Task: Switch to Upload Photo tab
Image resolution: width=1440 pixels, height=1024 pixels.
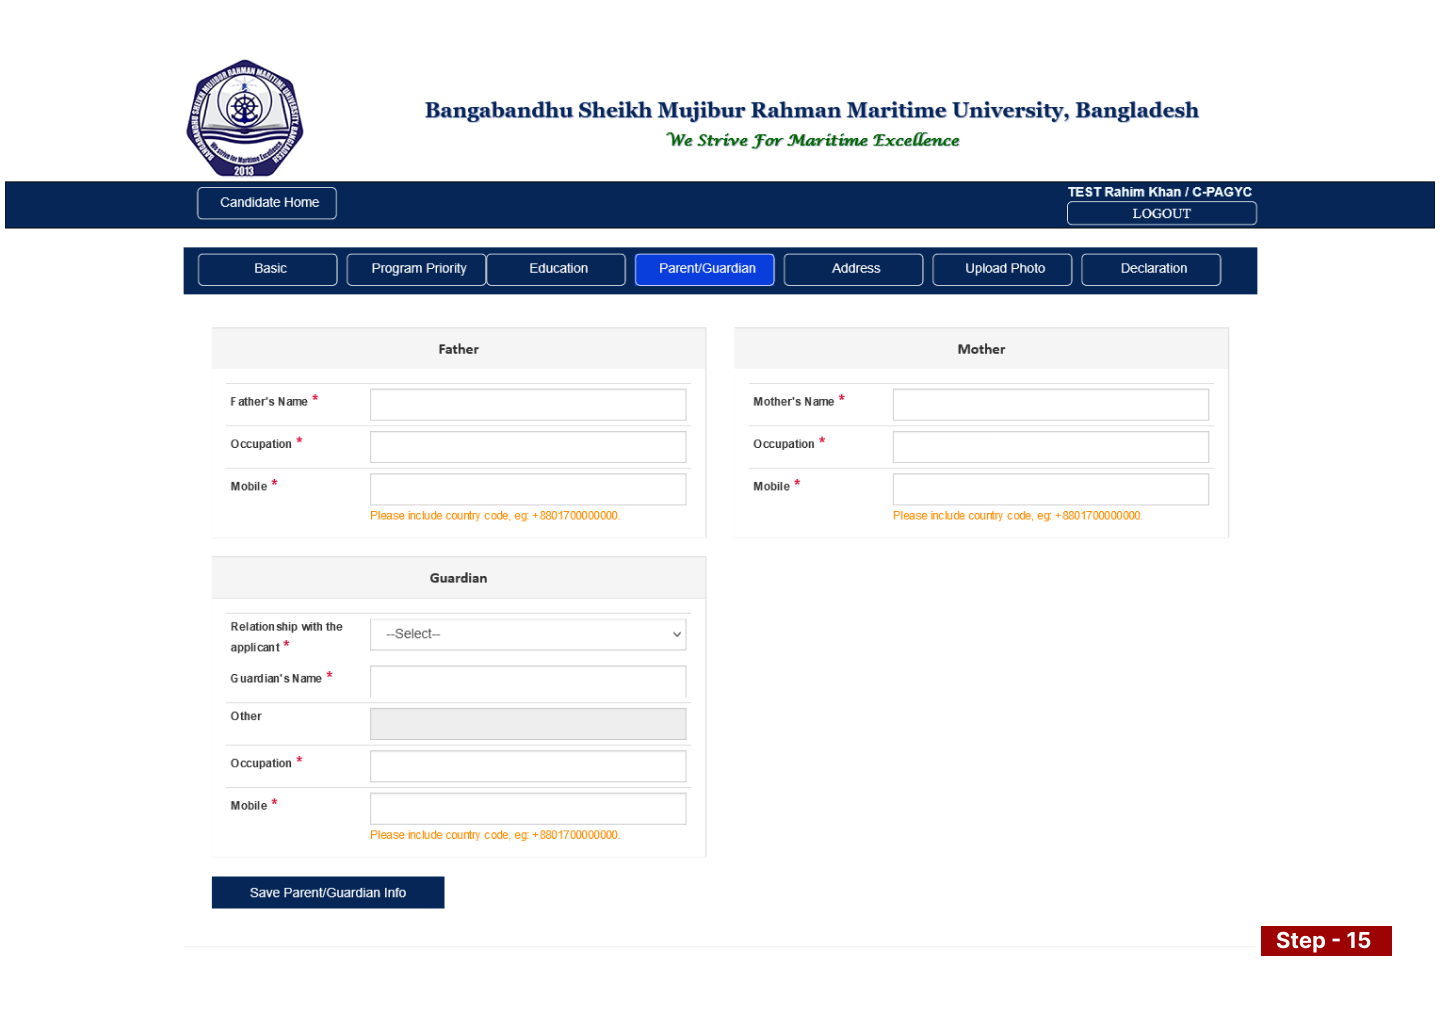Action: (1003, 269)
